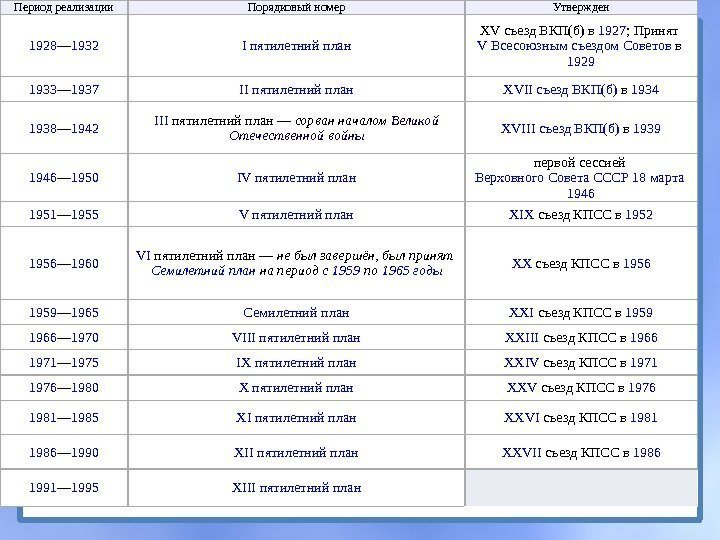Select the cell 'XII пятилетний план'
Image resolution: width=720 pixels, height=540 pixels.
click(296, 453)
